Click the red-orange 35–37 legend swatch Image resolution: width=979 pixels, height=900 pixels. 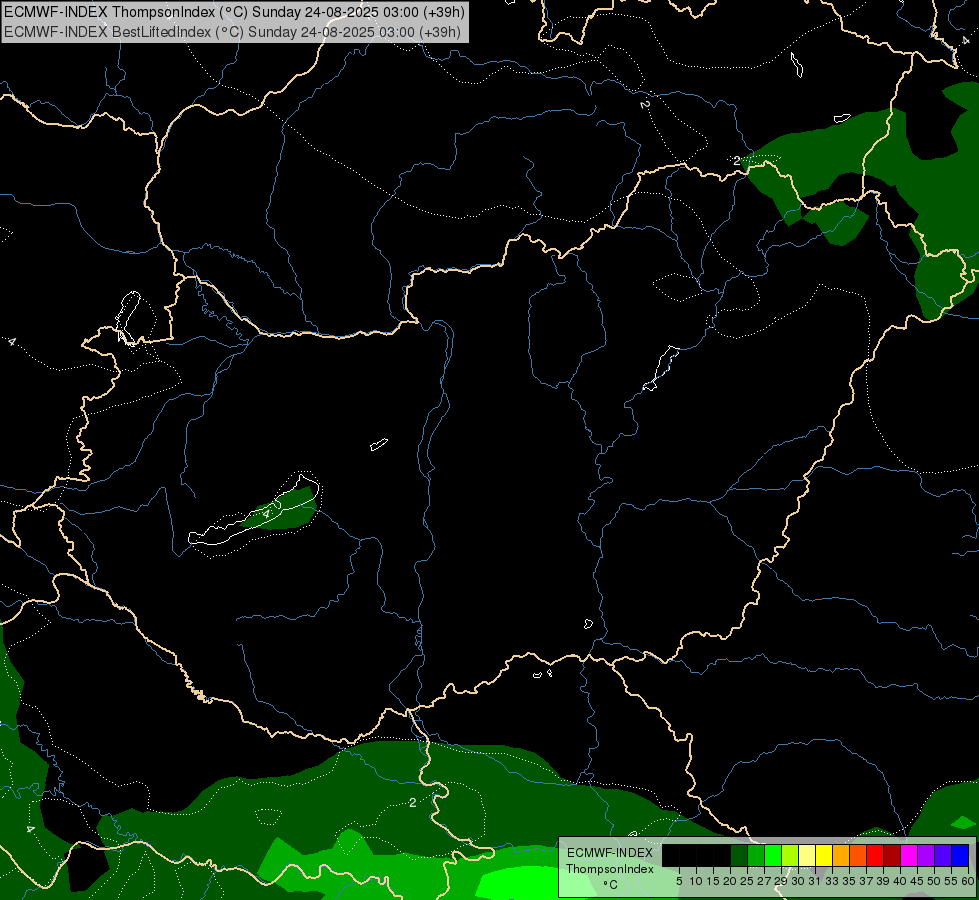(x=858, y=855)
